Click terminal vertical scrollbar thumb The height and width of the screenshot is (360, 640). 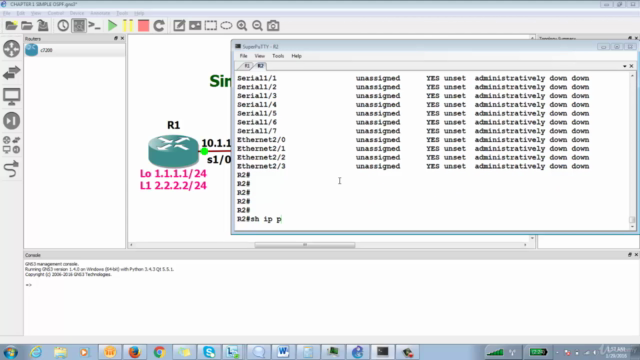pos(632,220)
